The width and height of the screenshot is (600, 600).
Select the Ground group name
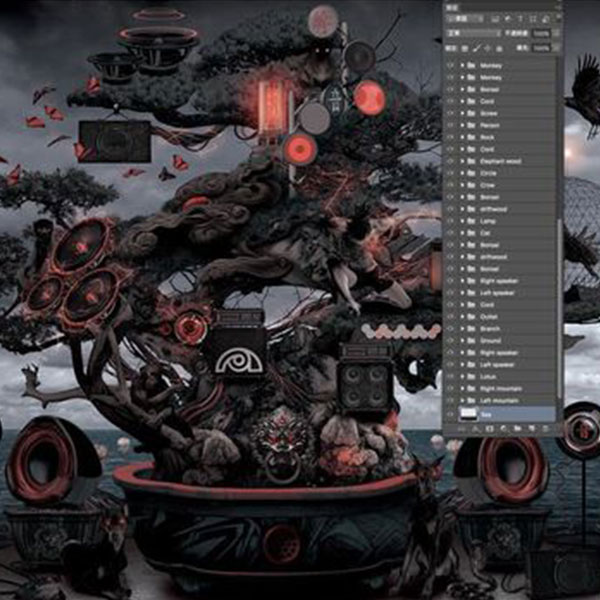coord(490,341)
